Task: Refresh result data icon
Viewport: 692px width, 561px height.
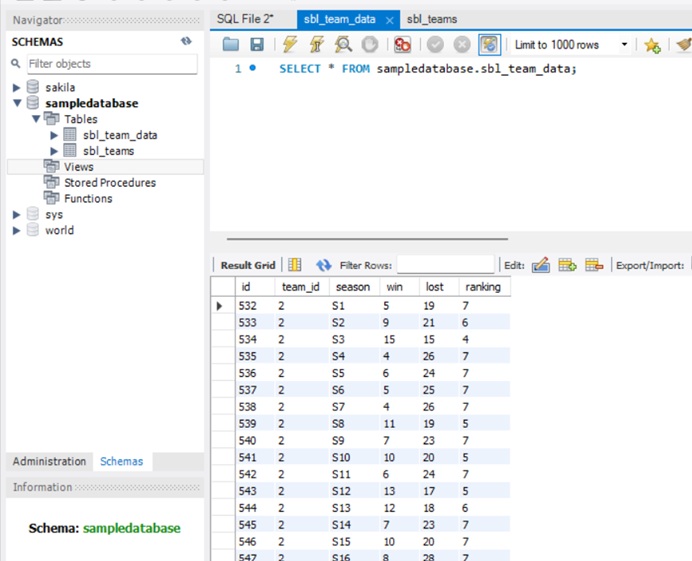Action: (323, 265)
